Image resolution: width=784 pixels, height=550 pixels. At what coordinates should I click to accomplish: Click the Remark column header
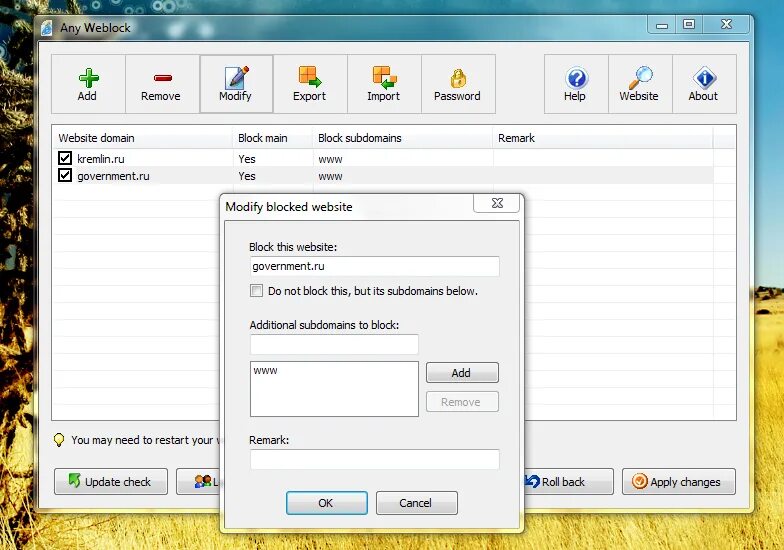click(x=602, y=138)
